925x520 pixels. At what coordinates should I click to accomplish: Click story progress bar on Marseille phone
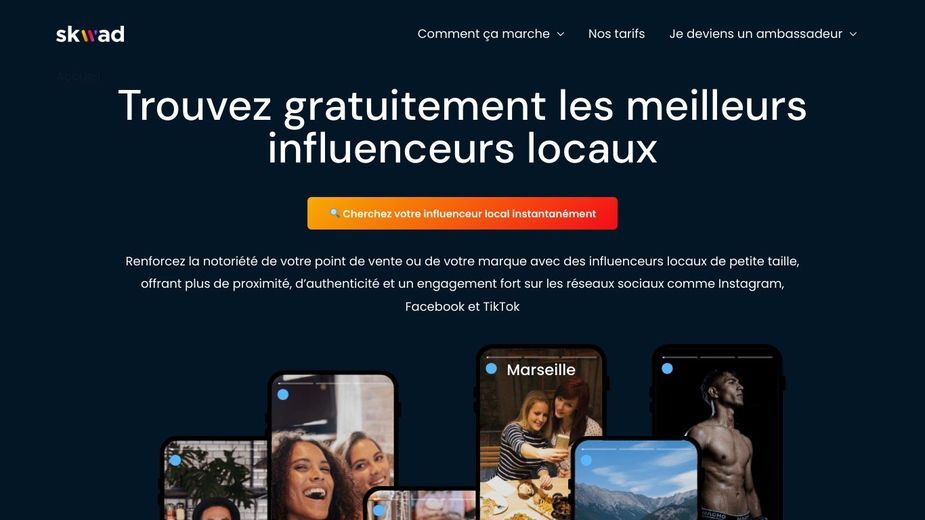(x=541, y=357)
